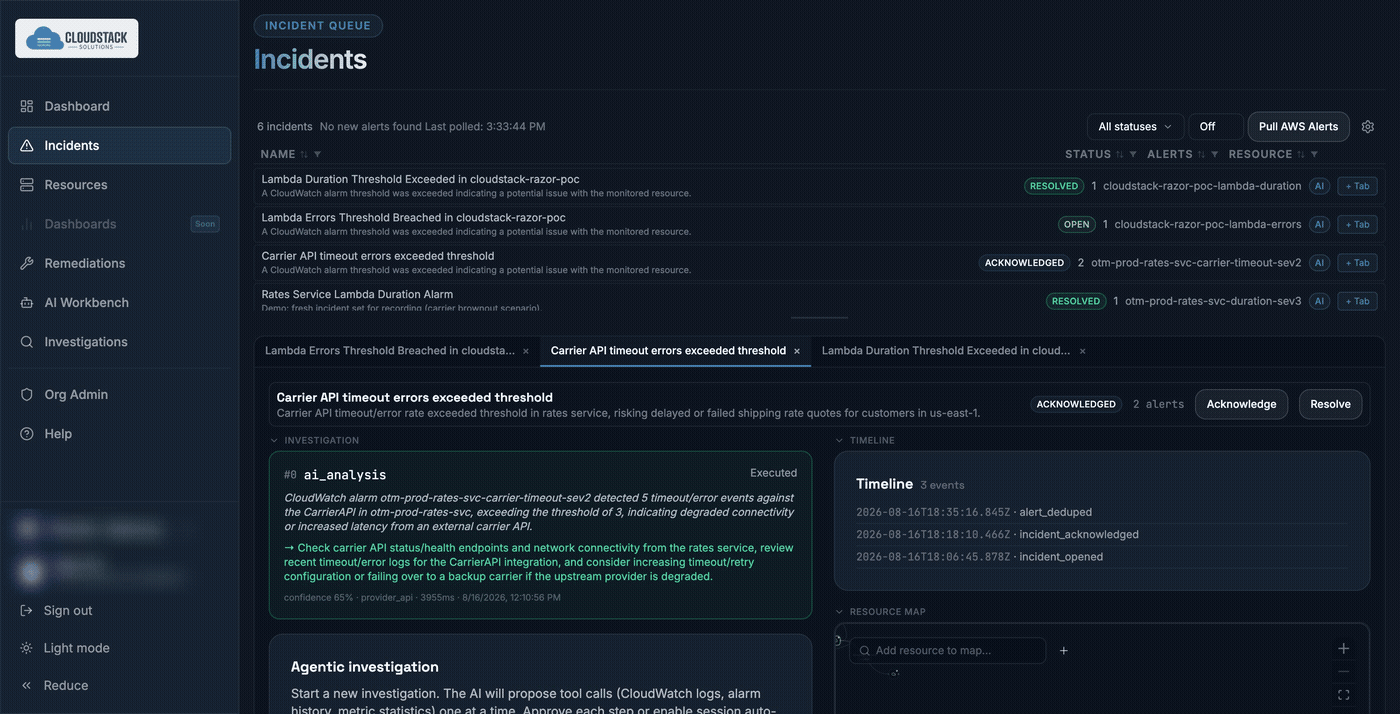Click the CloudStack Solutions logo
The width and height of the screenshot is (1400, 714).
tap(77, 38)
